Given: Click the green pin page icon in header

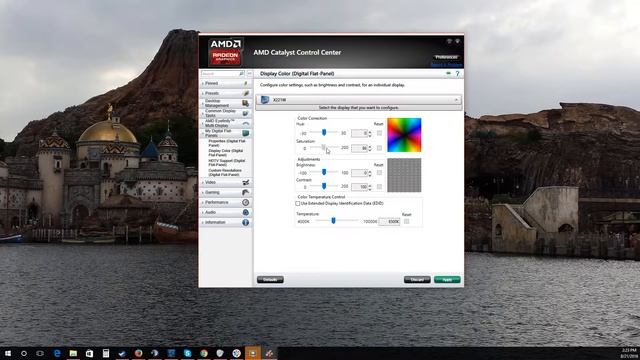Looking at the screenshot, I should tap(449, 73).
